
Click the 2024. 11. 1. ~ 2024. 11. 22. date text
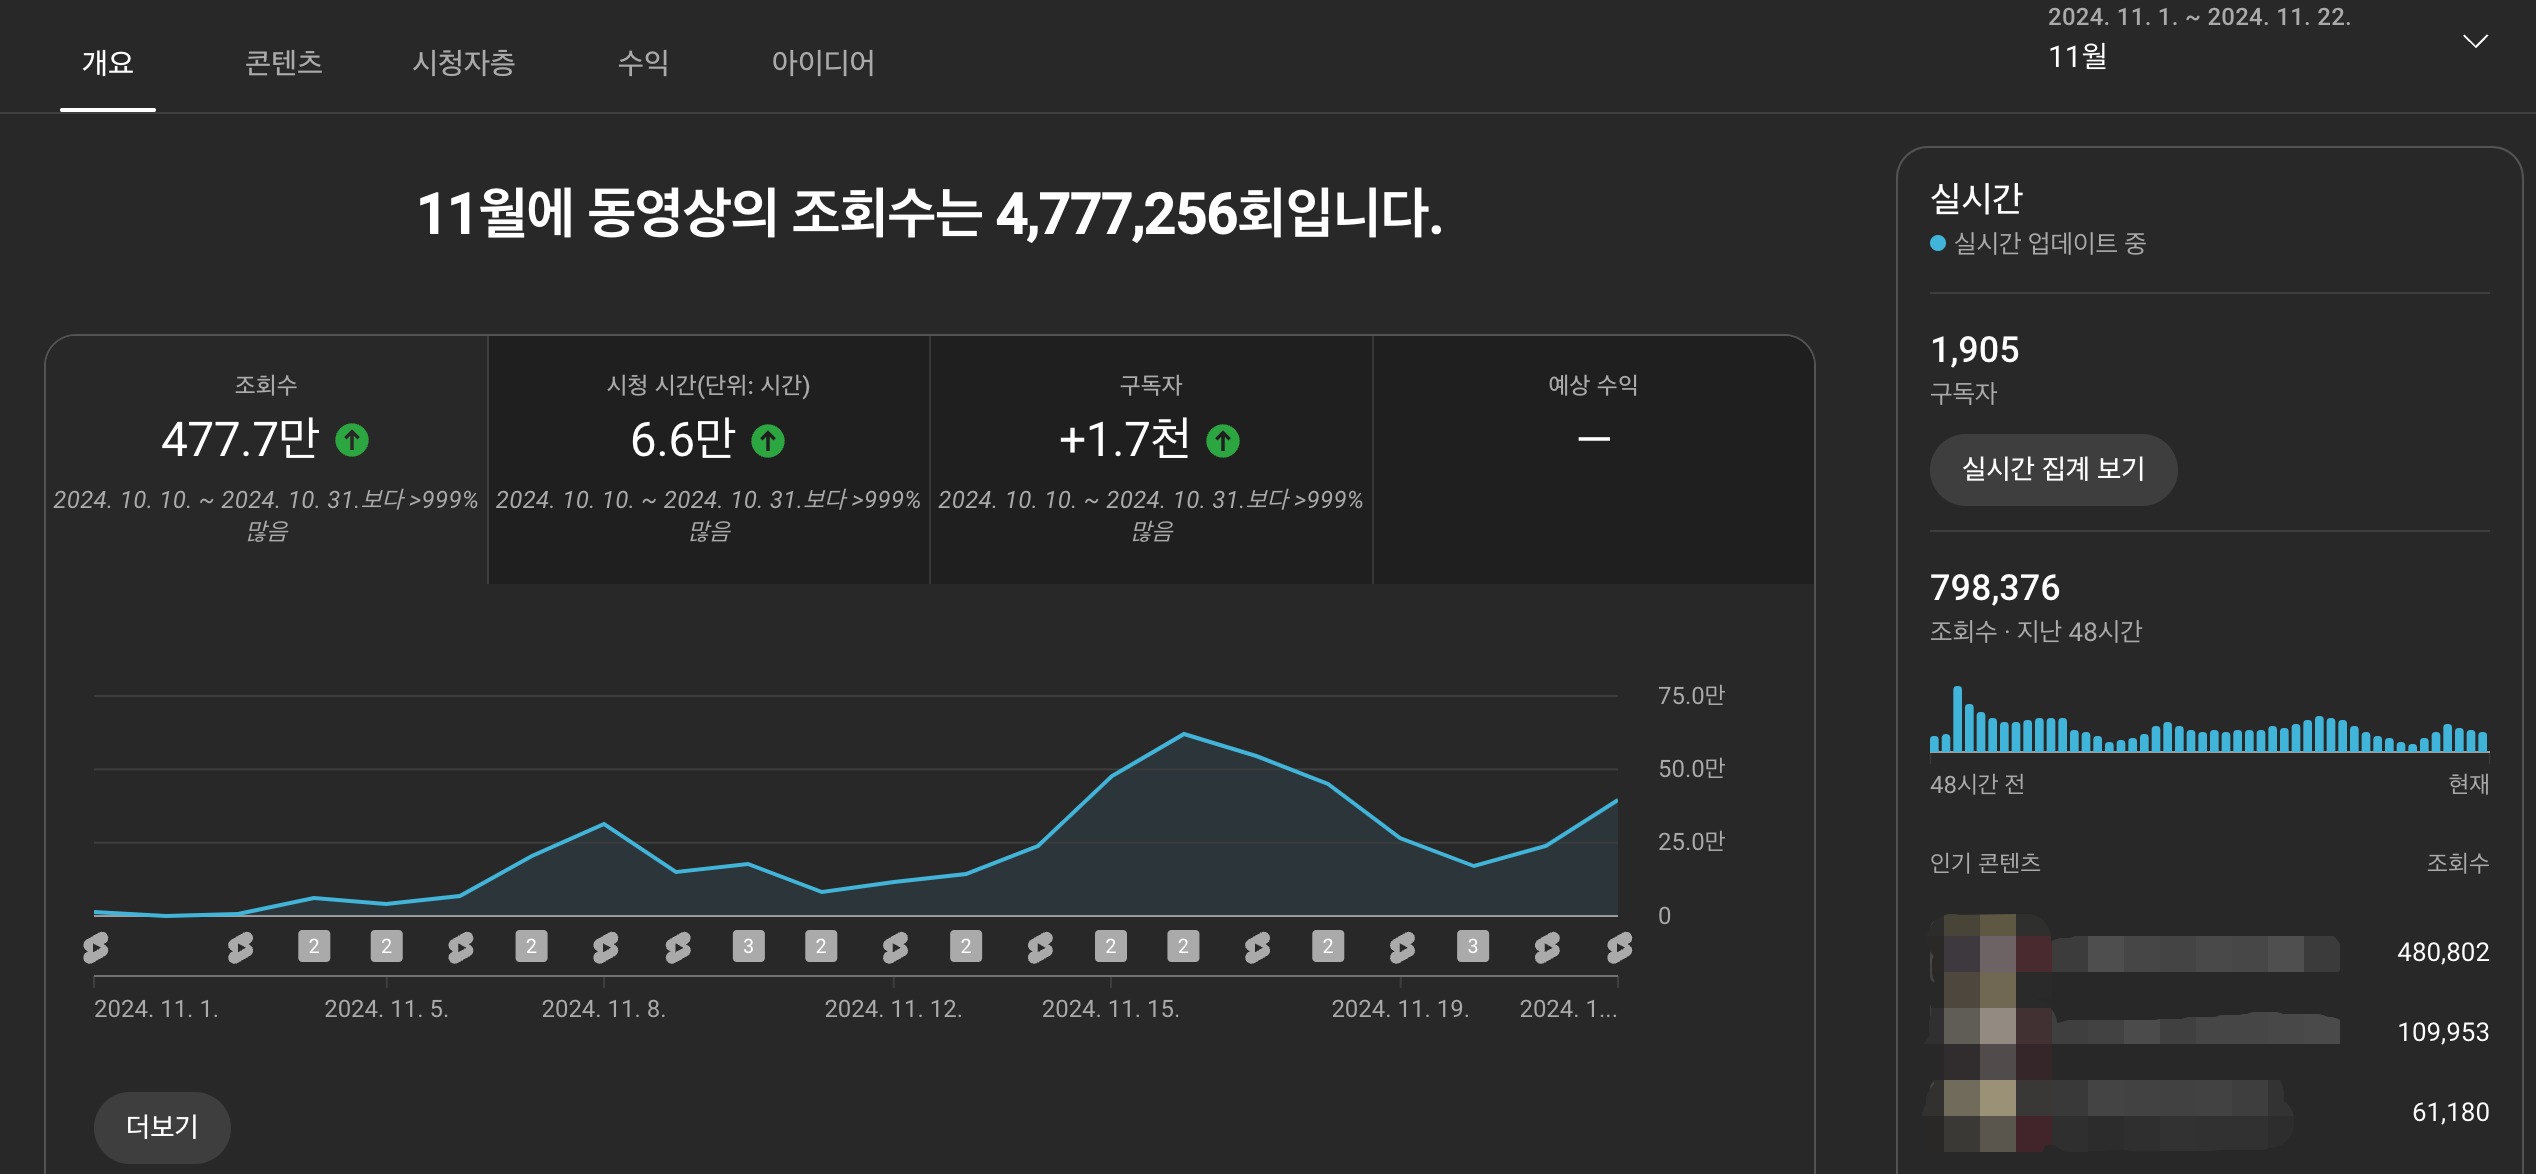[2199, 17]
